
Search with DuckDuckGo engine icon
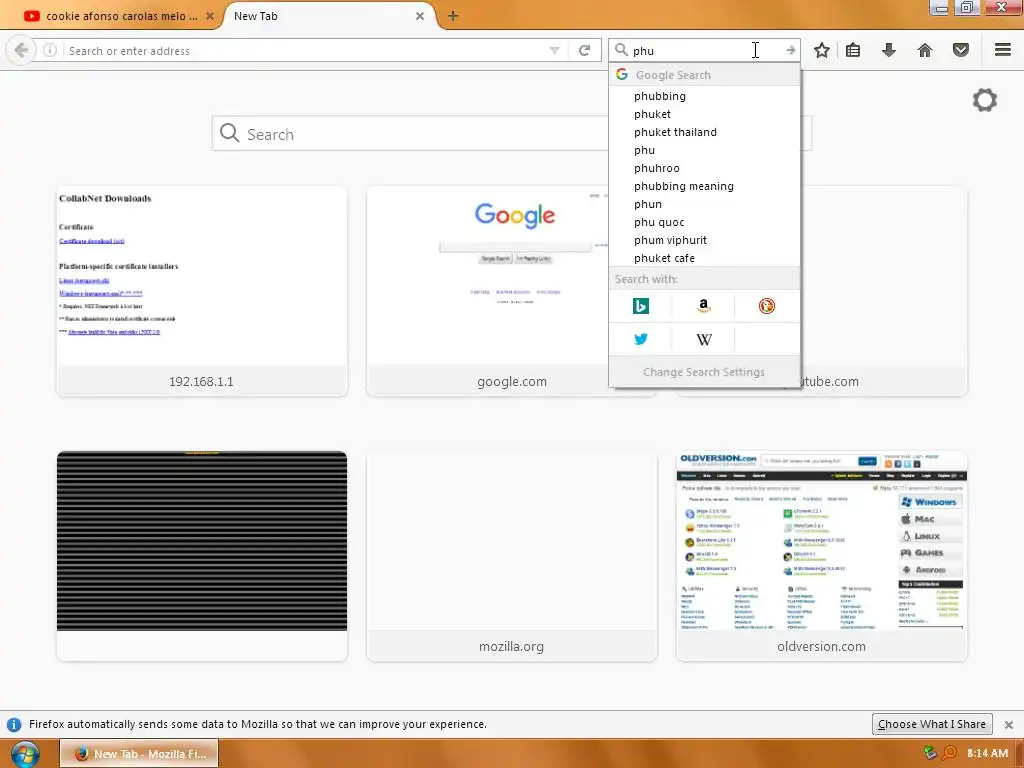767,306
